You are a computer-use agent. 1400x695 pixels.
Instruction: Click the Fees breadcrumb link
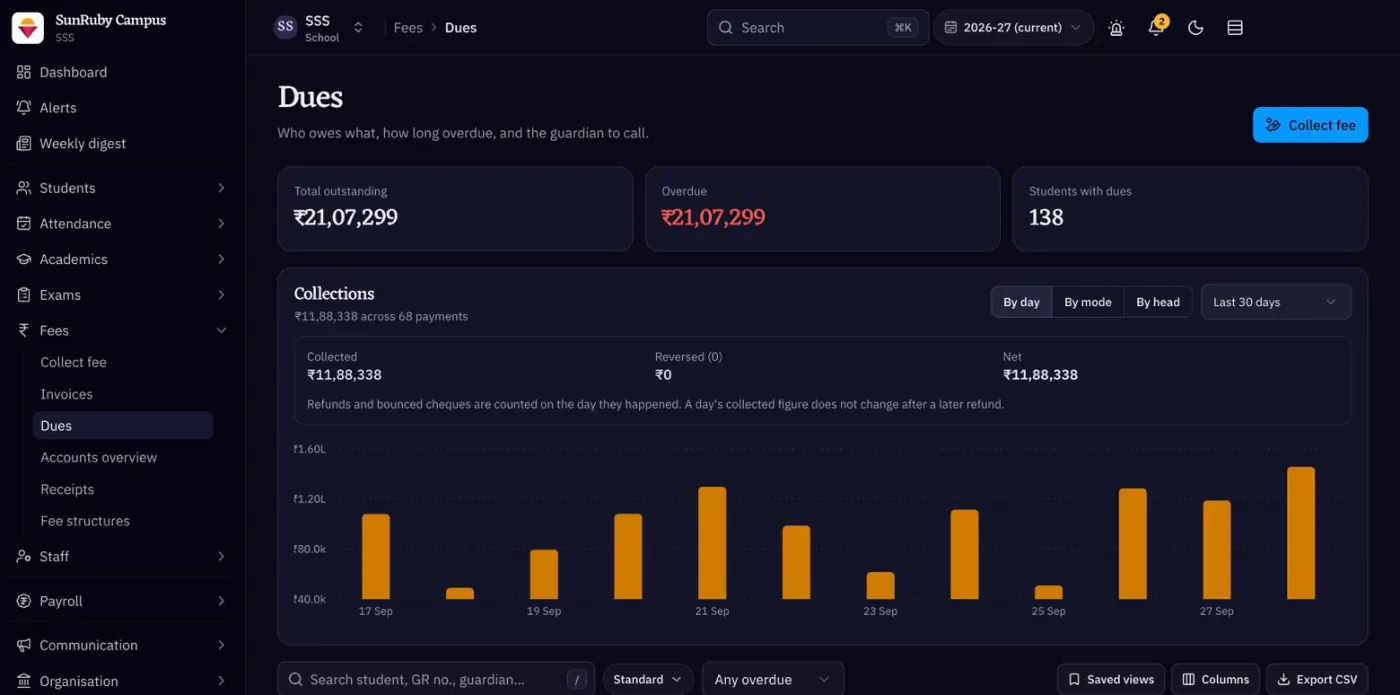[408, 28]
